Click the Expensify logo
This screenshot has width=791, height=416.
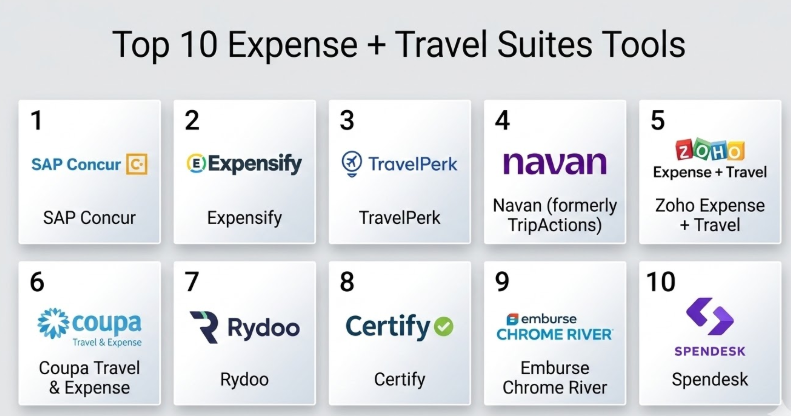244,164
